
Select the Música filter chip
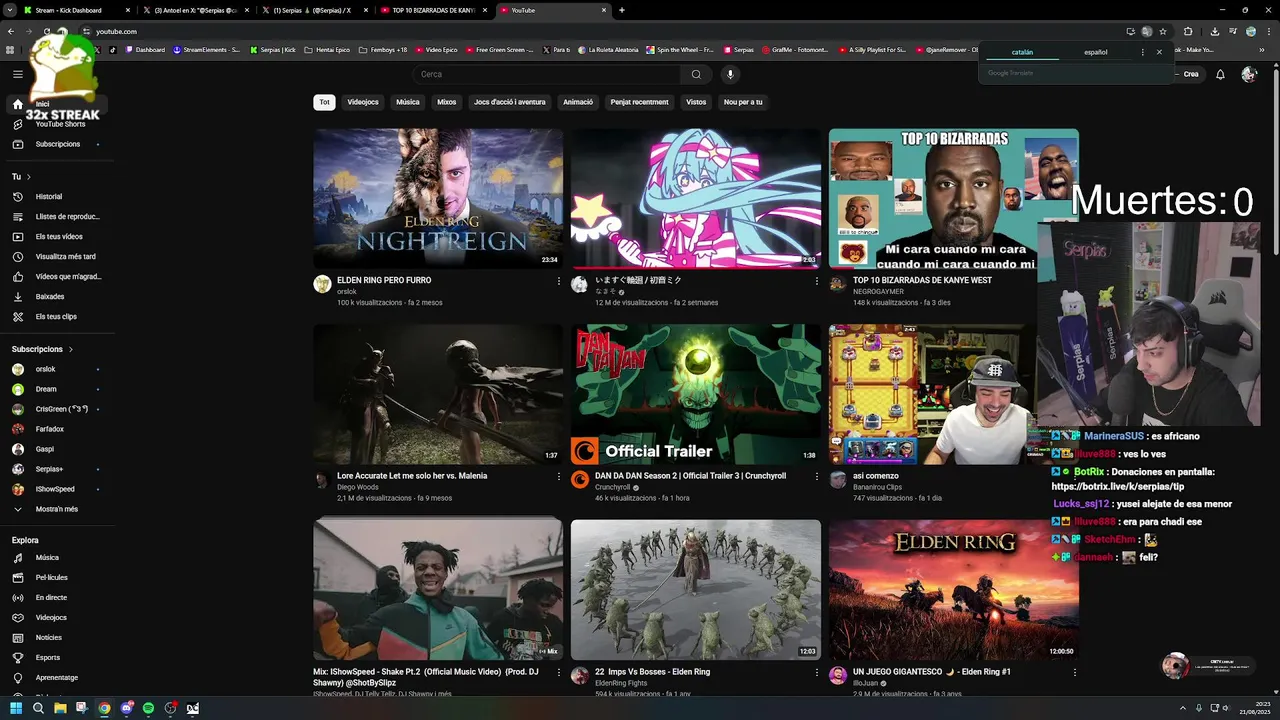pyautogui.click(x=408, y=102)
